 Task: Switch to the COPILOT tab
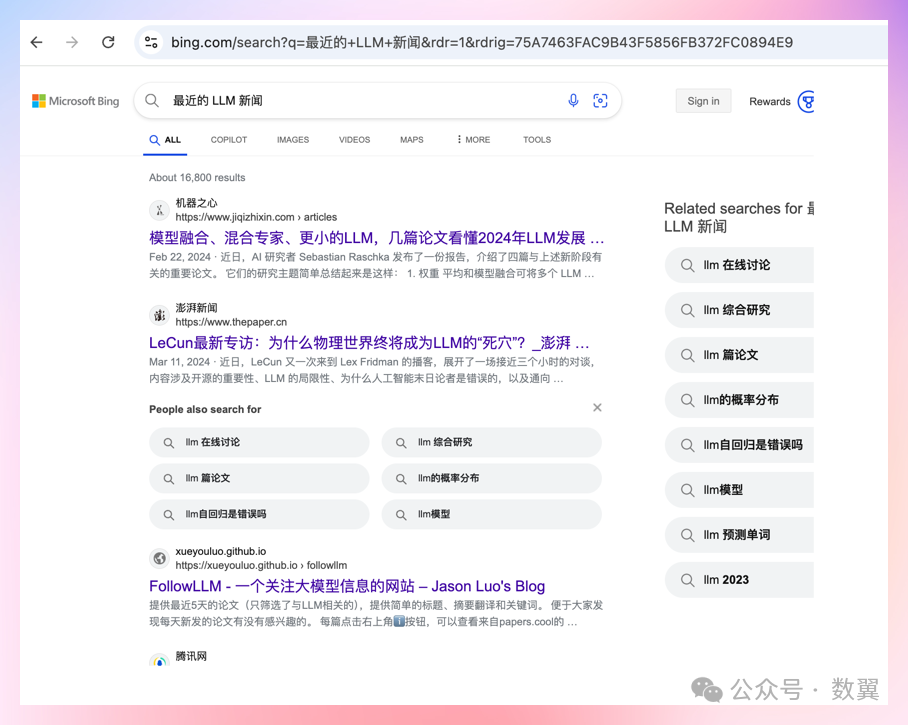[229, 140]
